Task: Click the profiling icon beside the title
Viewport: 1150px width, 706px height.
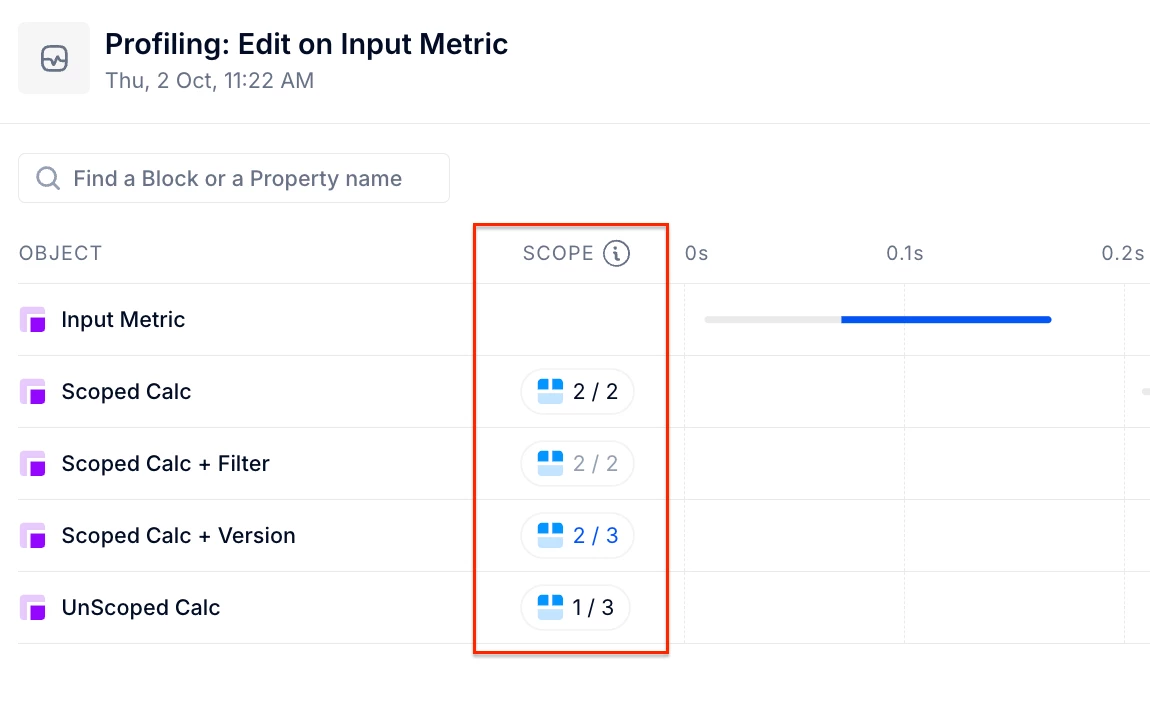Action: (54, 59)
